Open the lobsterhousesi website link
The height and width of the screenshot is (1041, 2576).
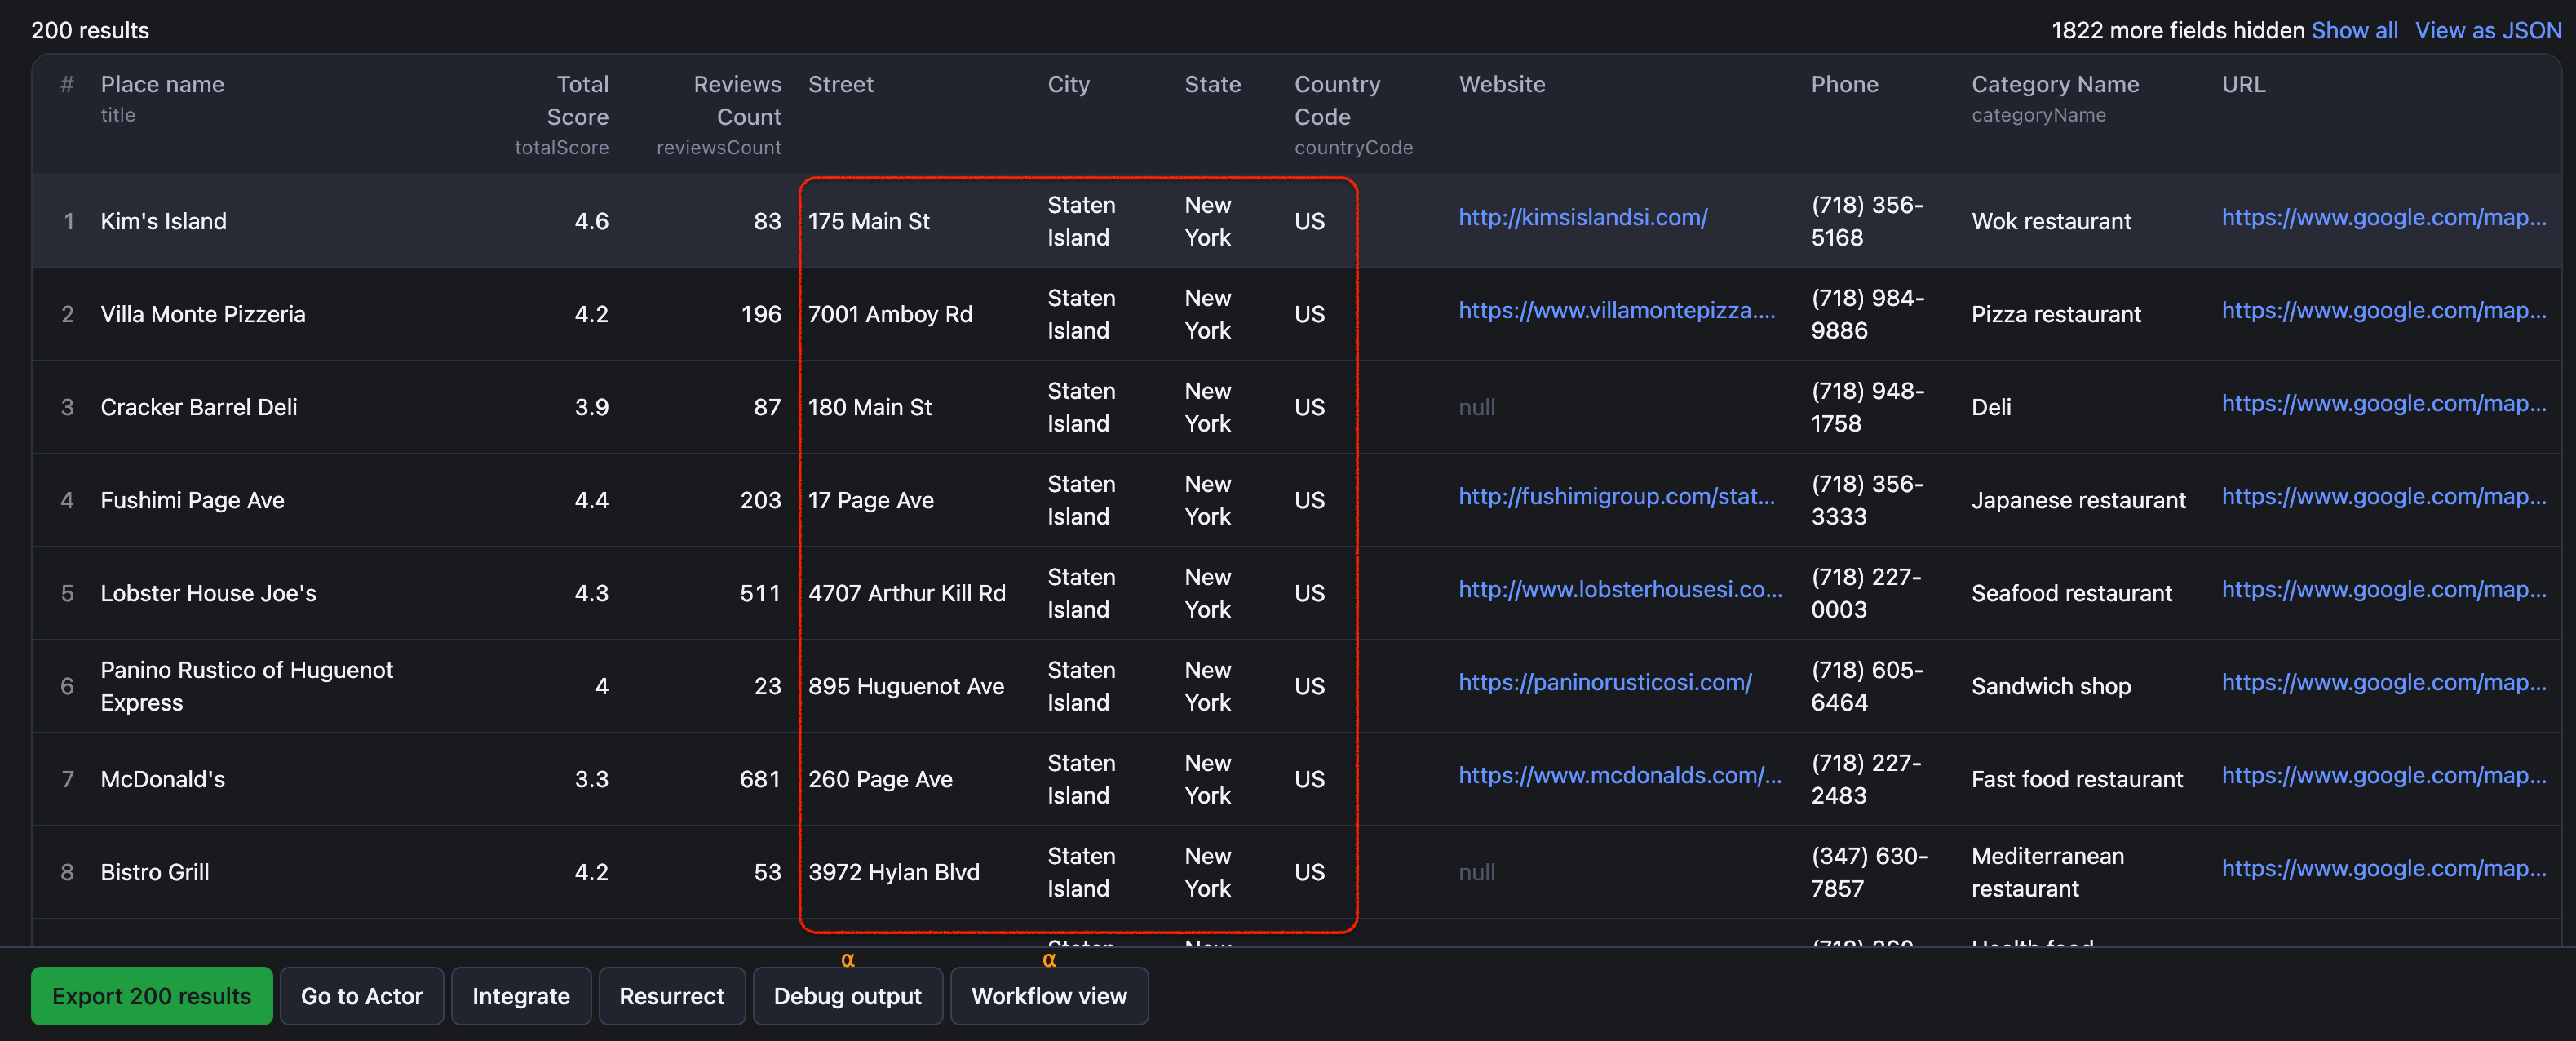coord(1620,589)
